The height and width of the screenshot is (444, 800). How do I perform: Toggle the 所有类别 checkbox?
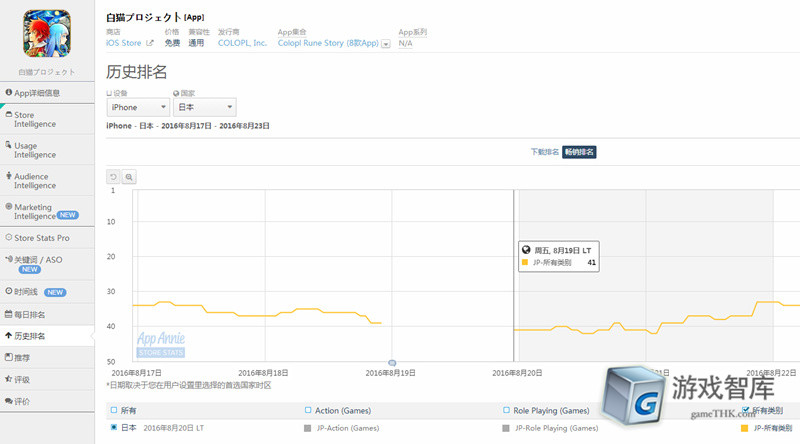(x=746, y=410)
